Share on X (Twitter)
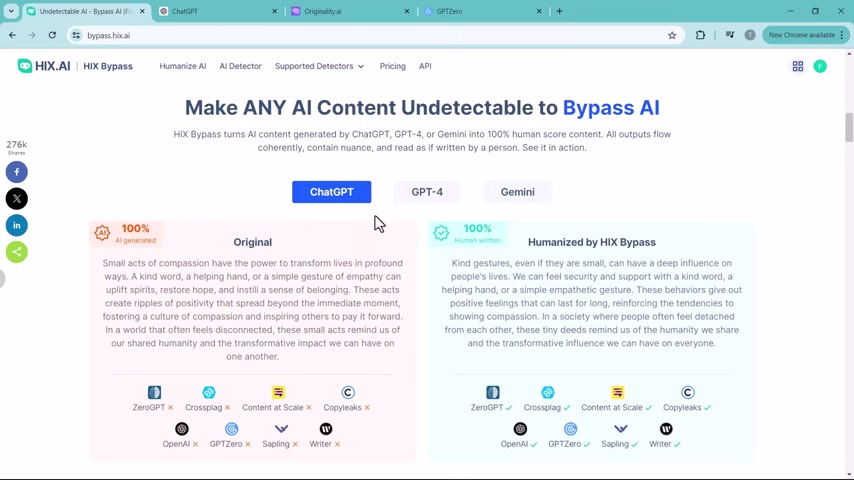This screenshot has height=480, width=854. pyautogui.click(x=17, y=199)
